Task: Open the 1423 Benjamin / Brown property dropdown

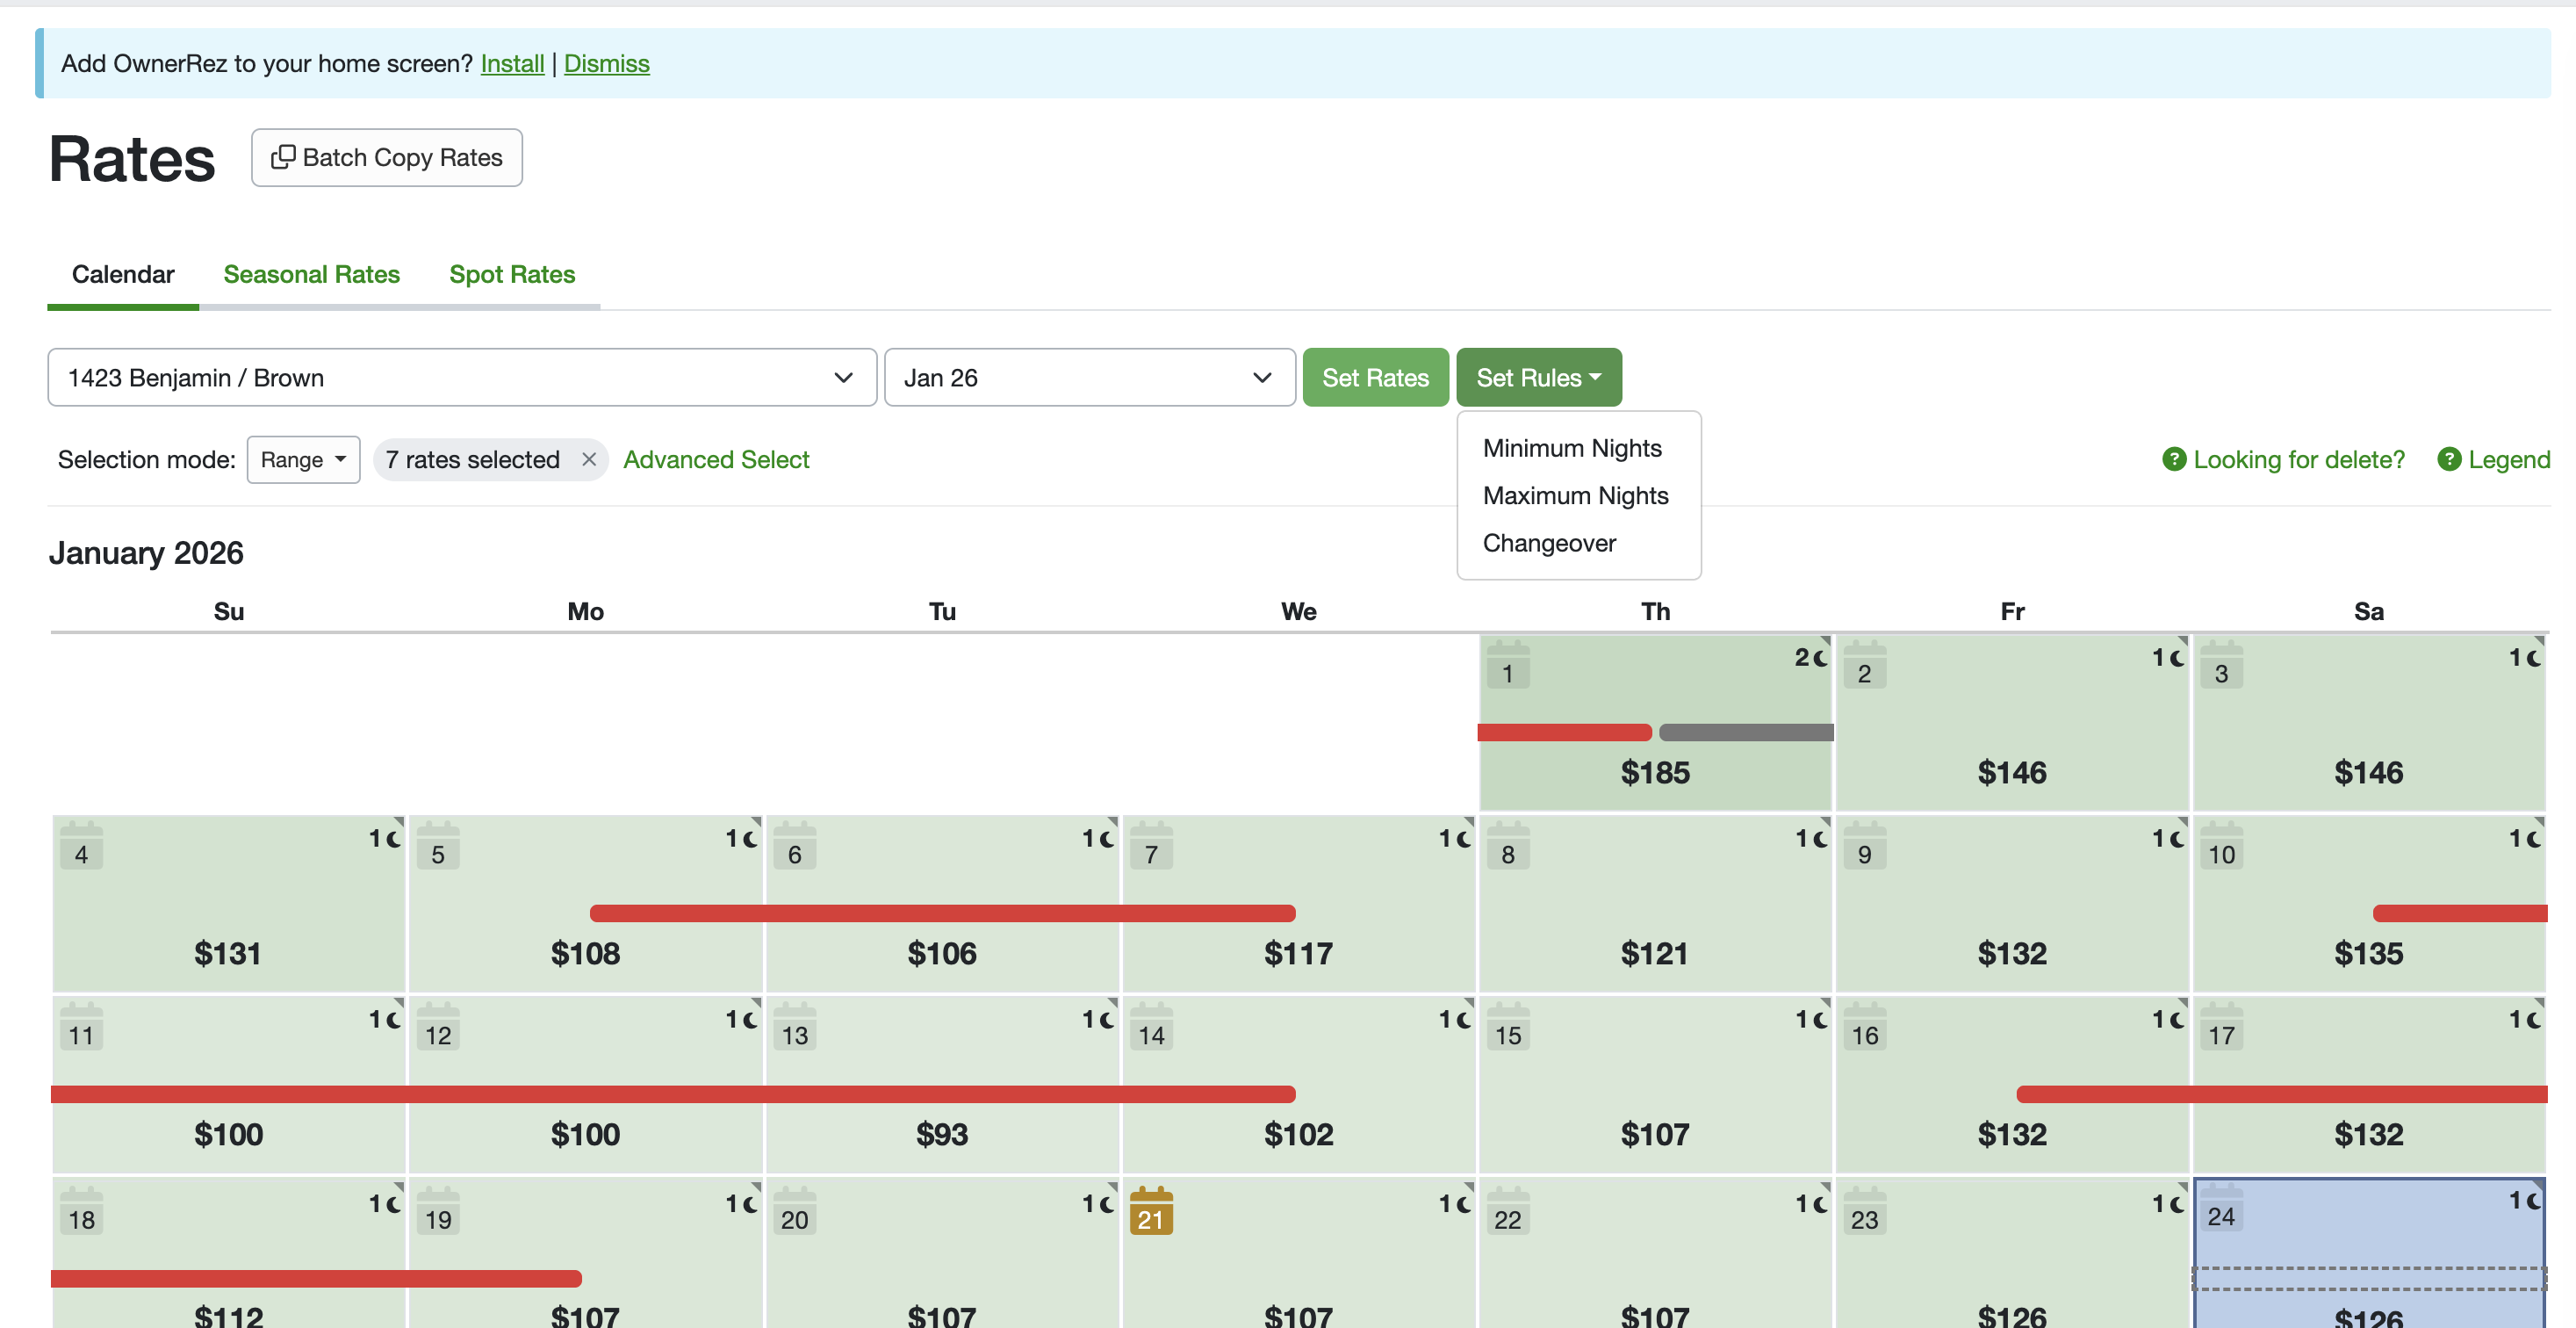Action: 461,377
